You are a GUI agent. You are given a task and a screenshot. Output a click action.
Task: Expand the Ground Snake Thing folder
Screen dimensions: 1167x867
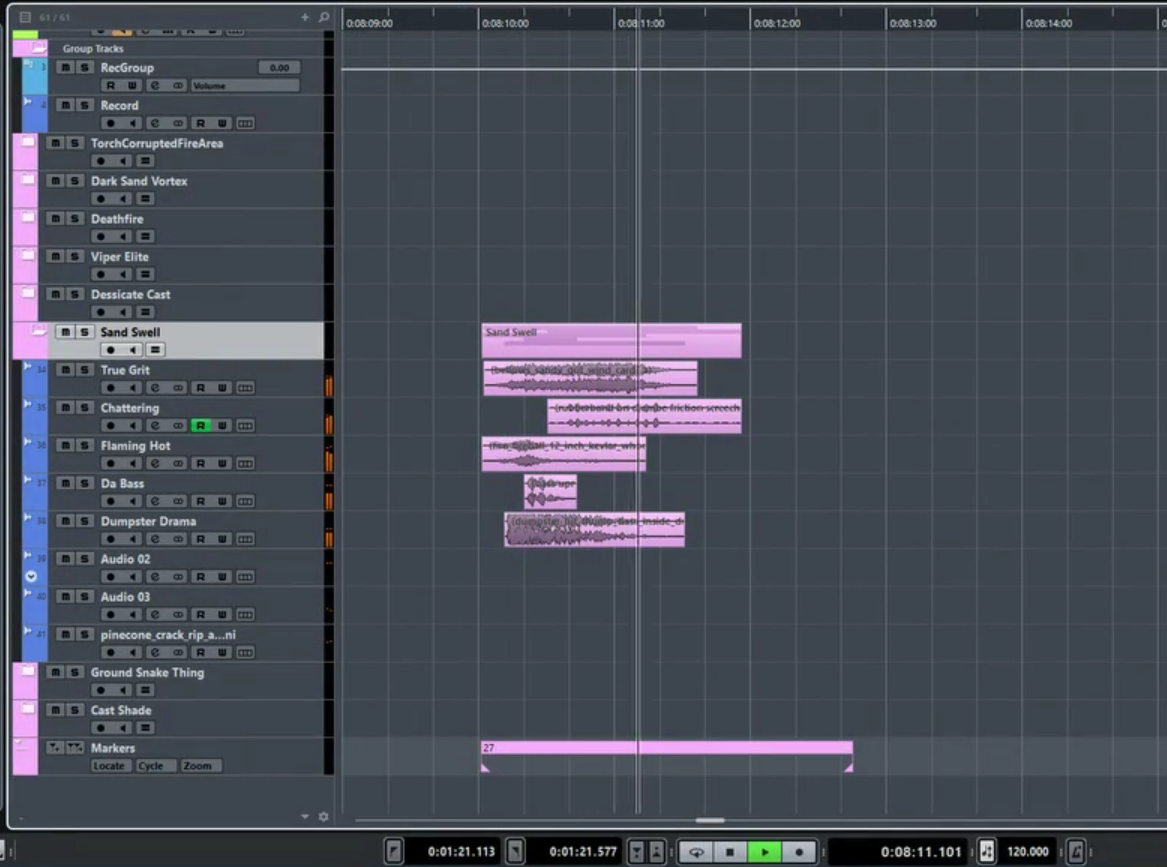(28, 671)
